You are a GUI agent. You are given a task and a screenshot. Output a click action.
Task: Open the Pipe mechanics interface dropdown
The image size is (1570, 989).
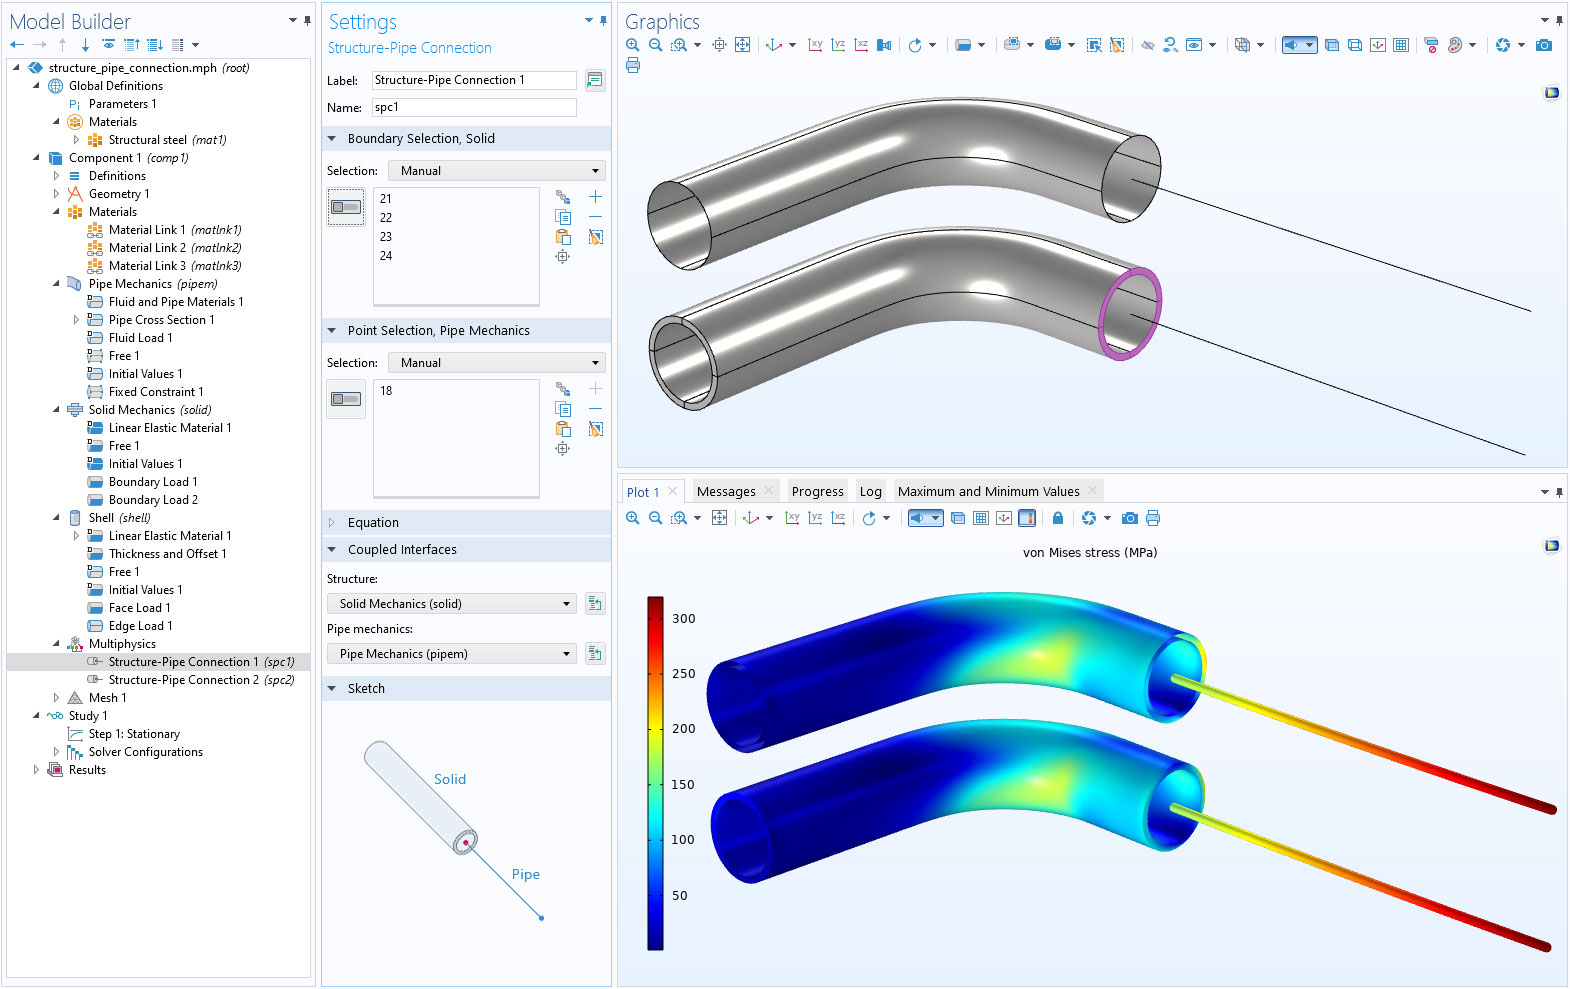click(x=453, y=654)
